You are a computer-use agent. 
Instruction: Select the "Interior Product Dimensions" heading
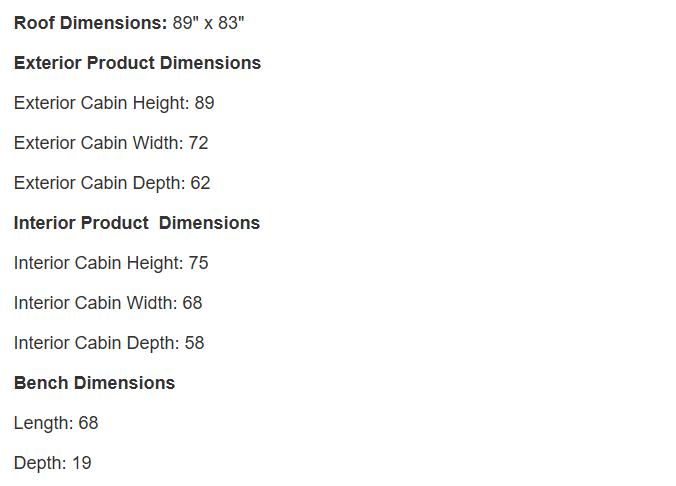(137, 223)
